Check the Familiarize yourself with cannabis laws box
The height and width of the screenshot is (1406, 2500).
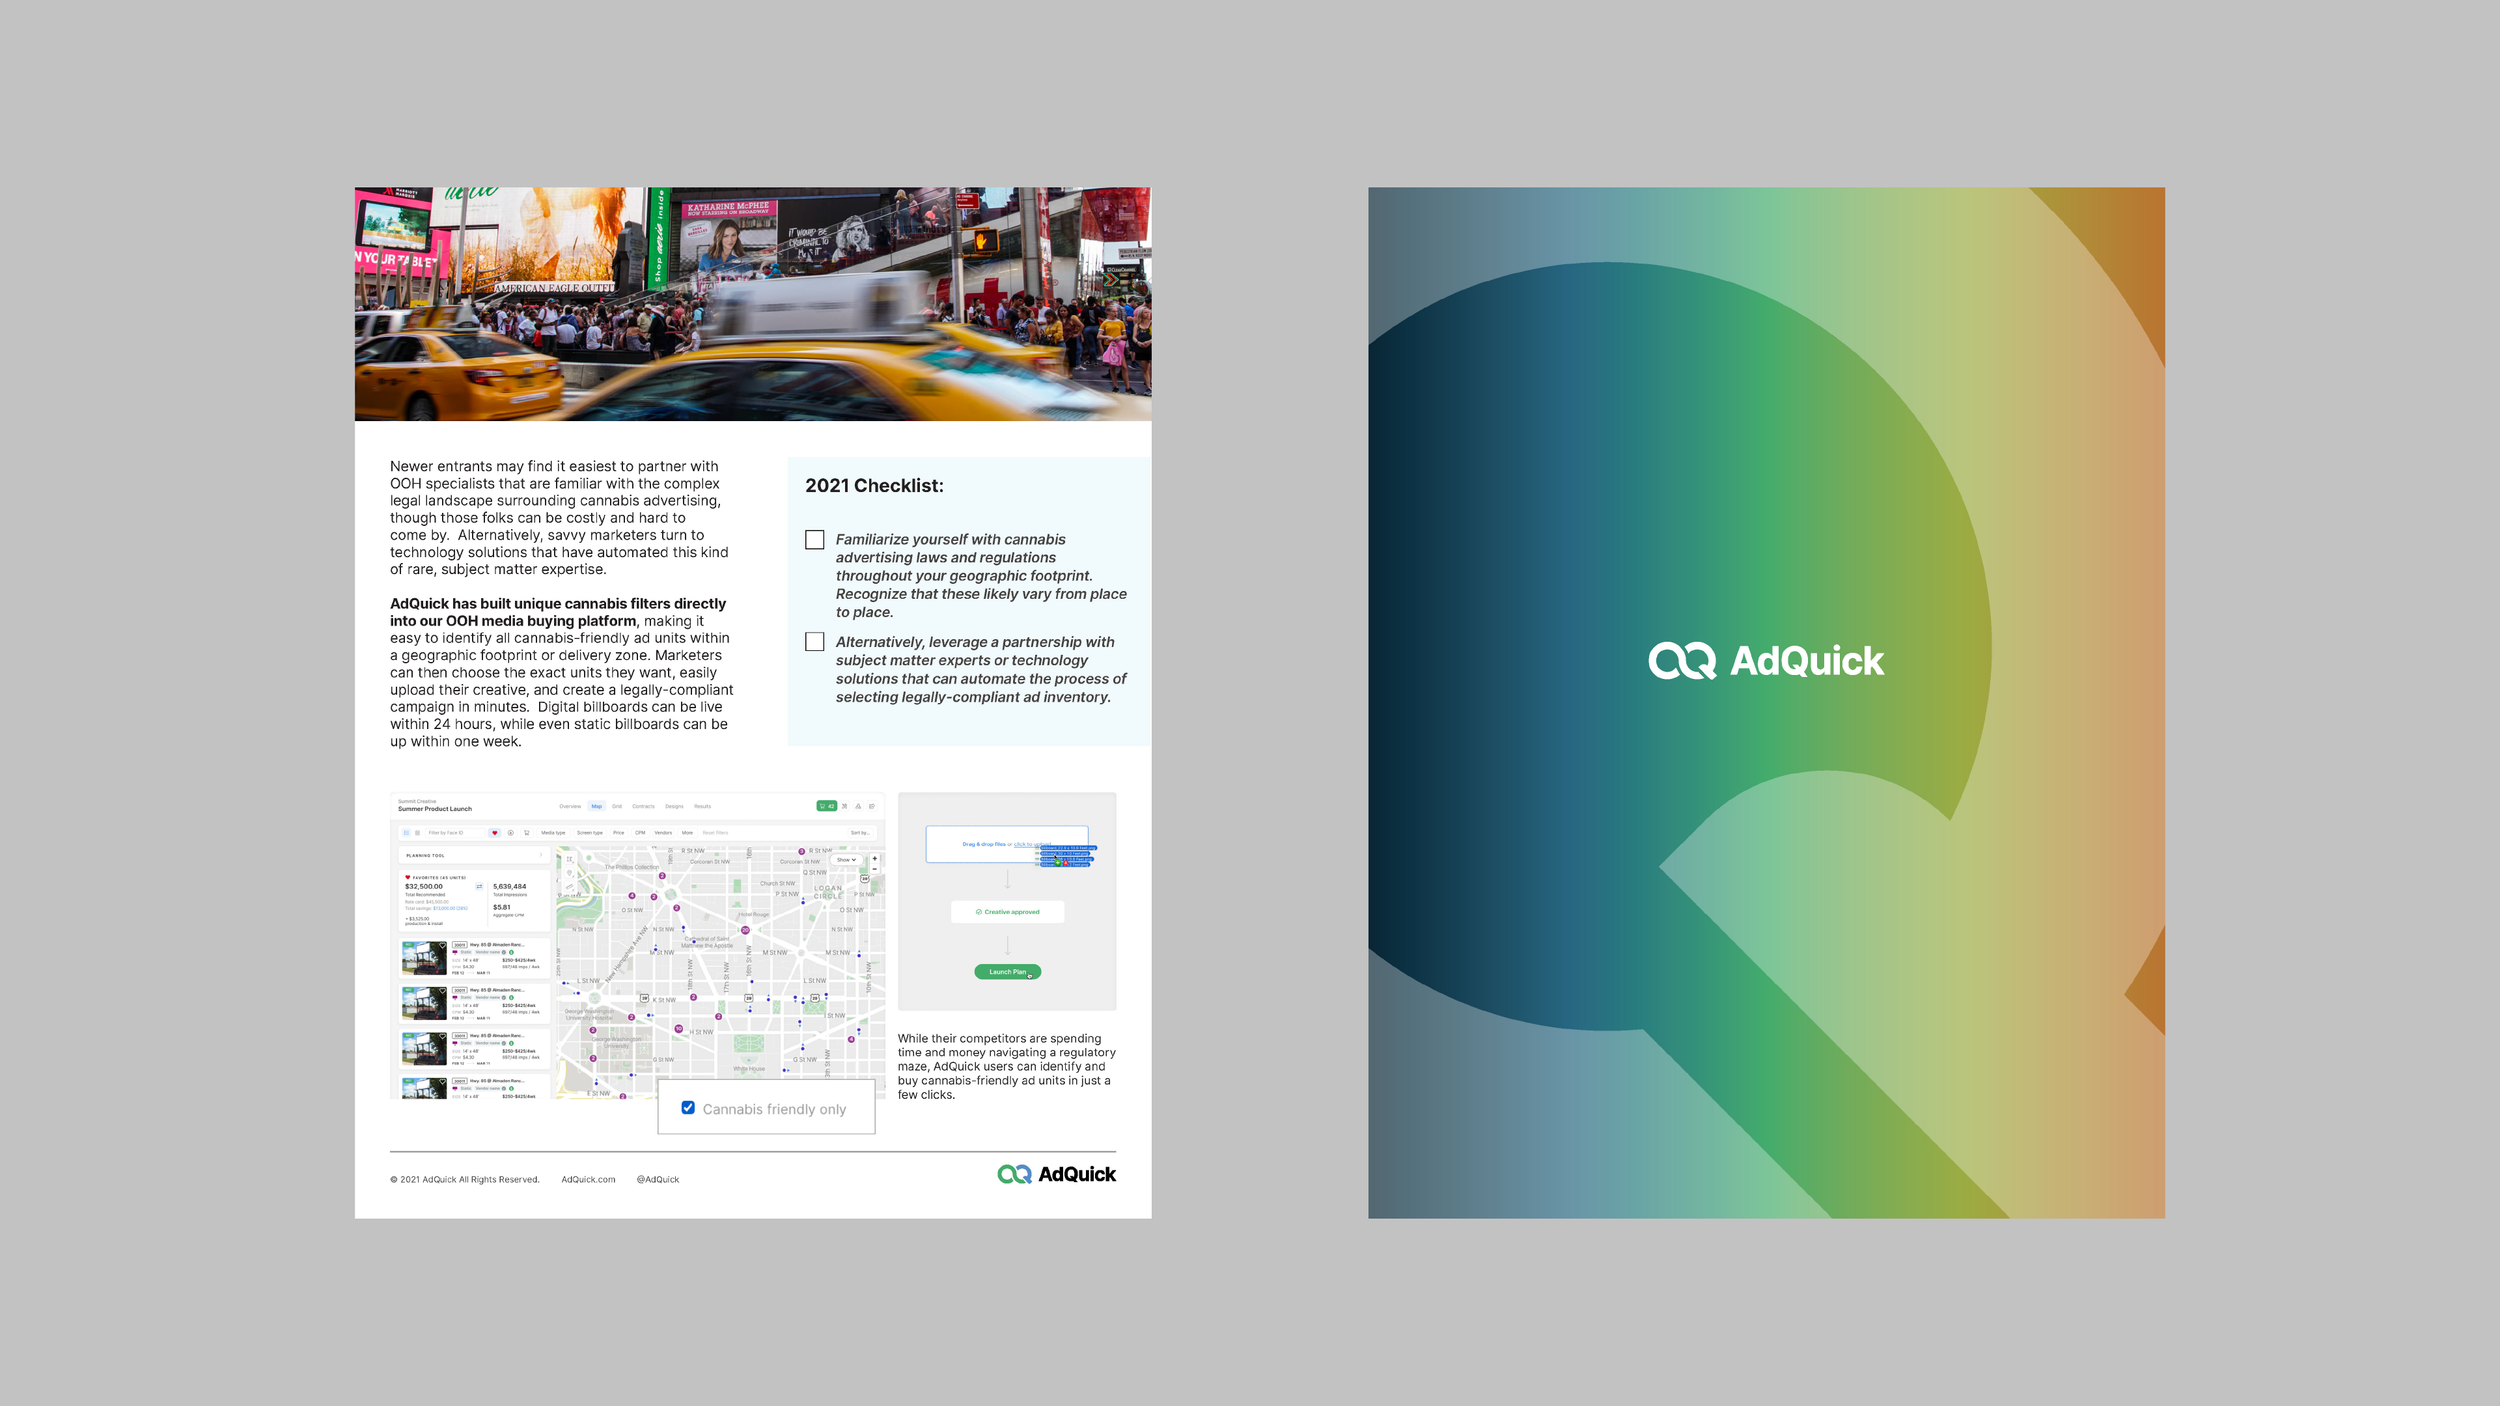click(815, 540)
